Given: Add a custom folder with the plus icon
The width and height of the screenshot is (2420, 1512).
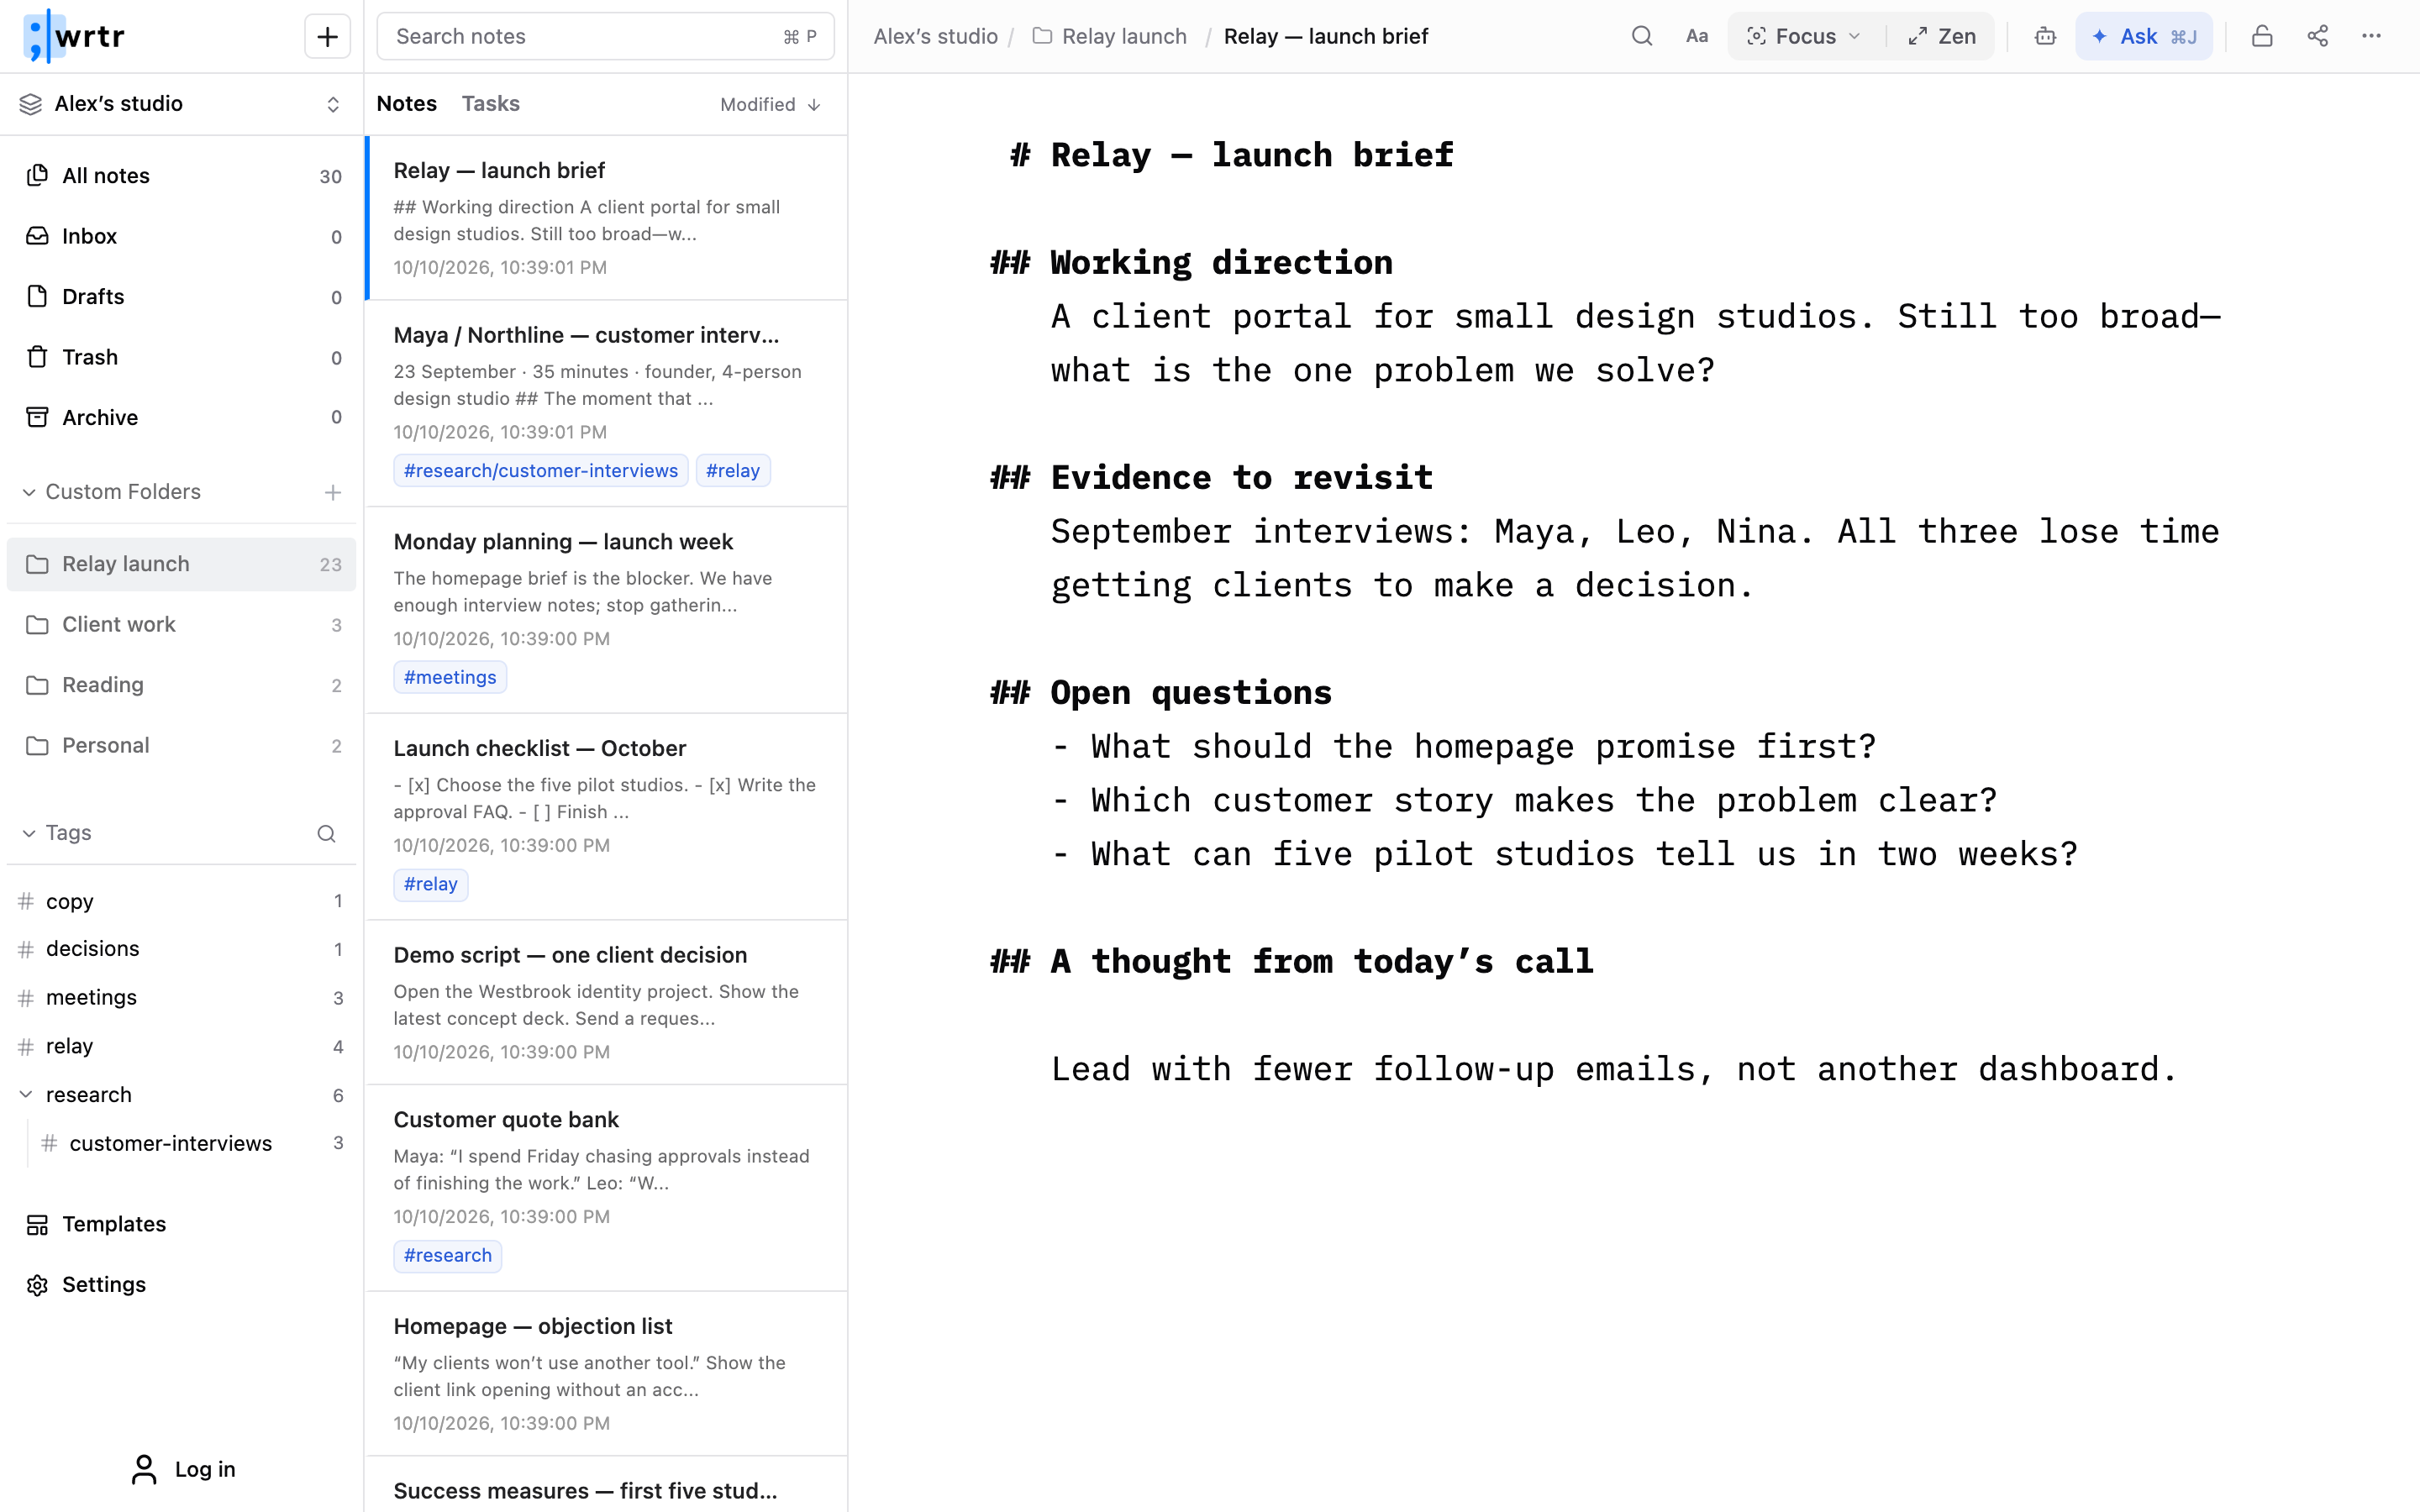Looking at the screenshot, I should coord(333,492).
